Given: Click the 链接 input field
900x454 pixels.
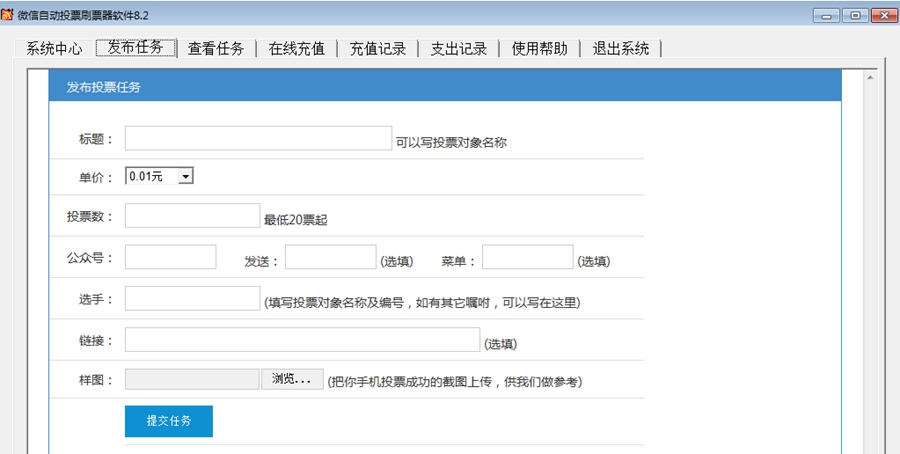Looking at the screenshot, I should tap(302, 339).
